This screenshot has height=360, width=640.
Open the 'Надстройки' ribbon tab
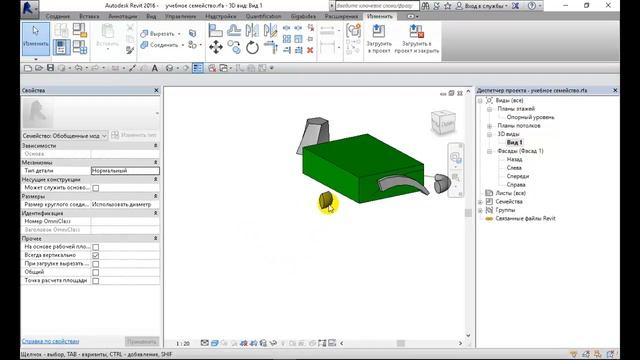221,16
